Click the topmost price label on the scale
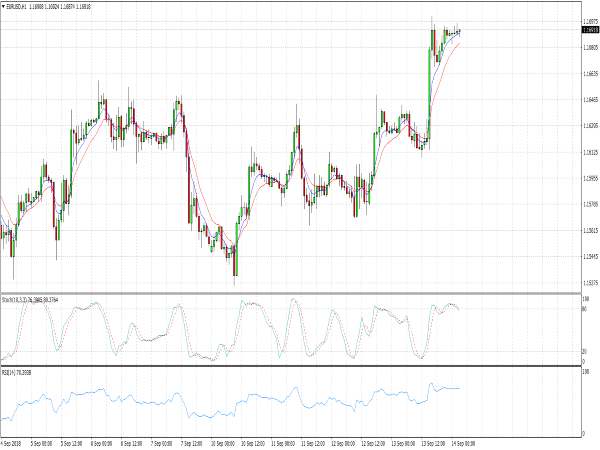 click(x=591, y=21)
